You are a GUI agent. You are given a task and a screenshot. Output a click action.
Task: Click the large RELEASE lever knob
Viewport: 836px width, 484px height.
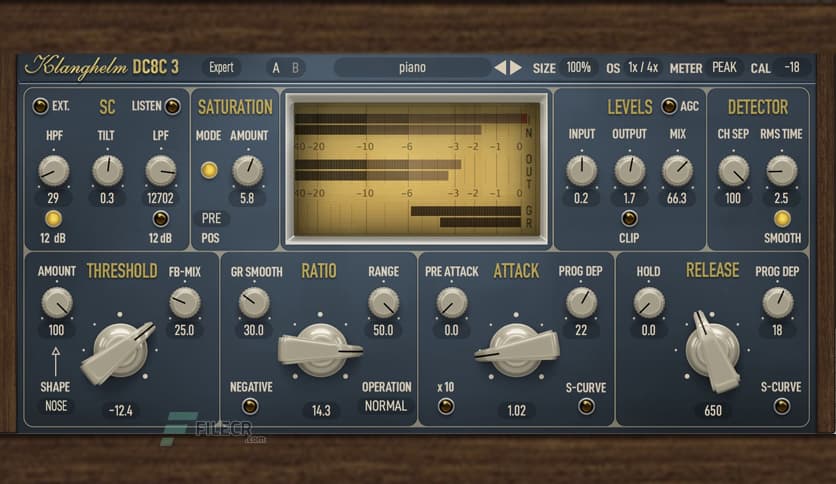click(713, 351)
